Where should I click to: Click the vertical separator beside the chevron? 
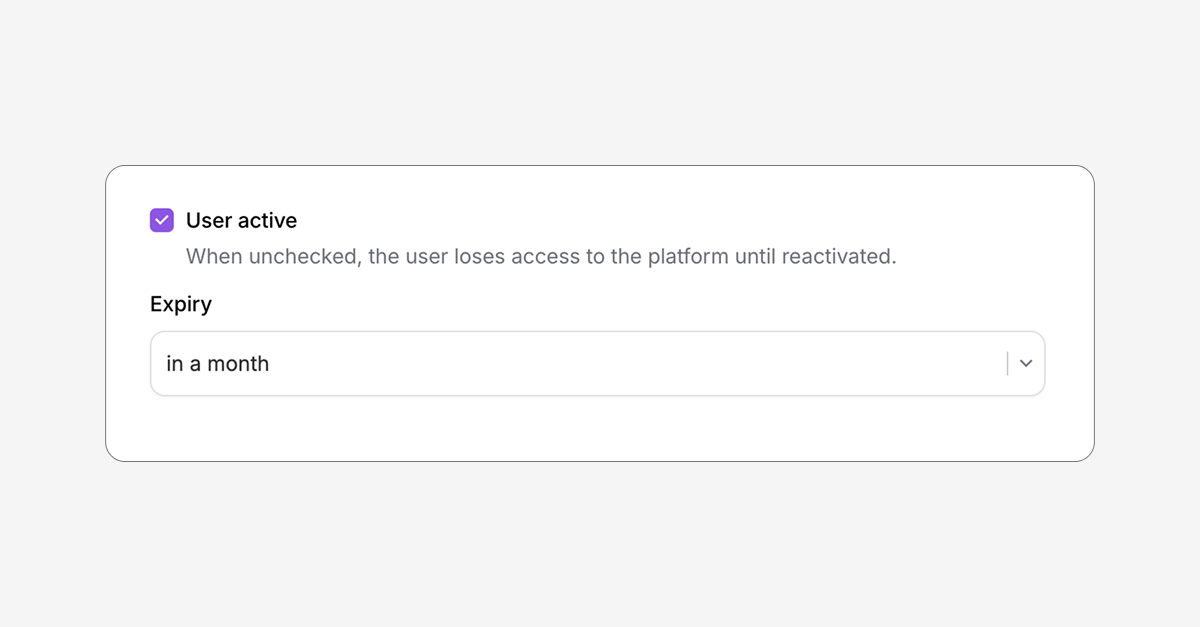pos(1007,364)
